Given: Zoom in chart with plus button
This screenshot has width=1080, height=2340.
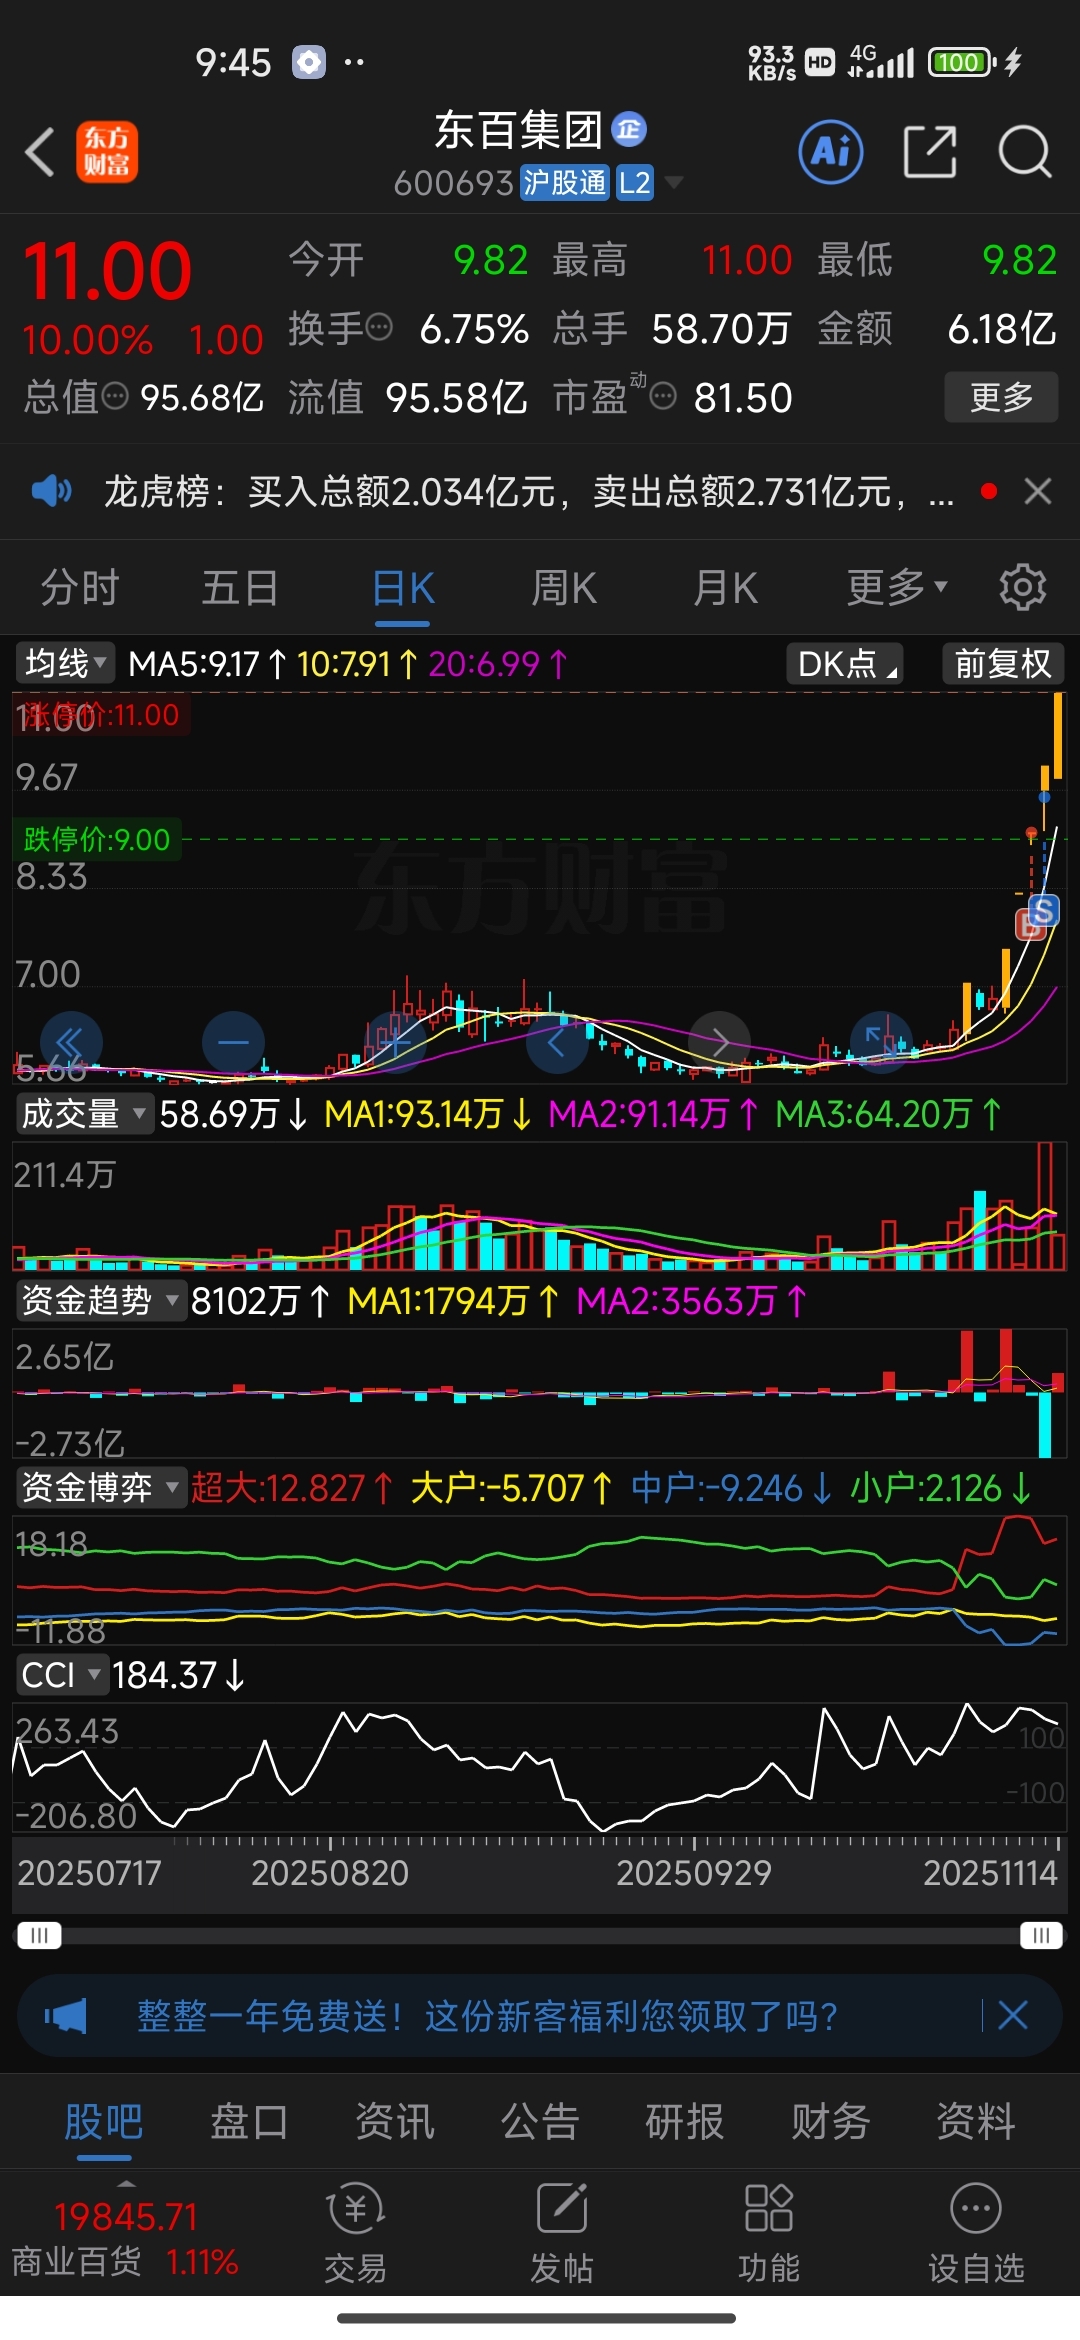Looking at the screenshot, I should point(395,1043).
